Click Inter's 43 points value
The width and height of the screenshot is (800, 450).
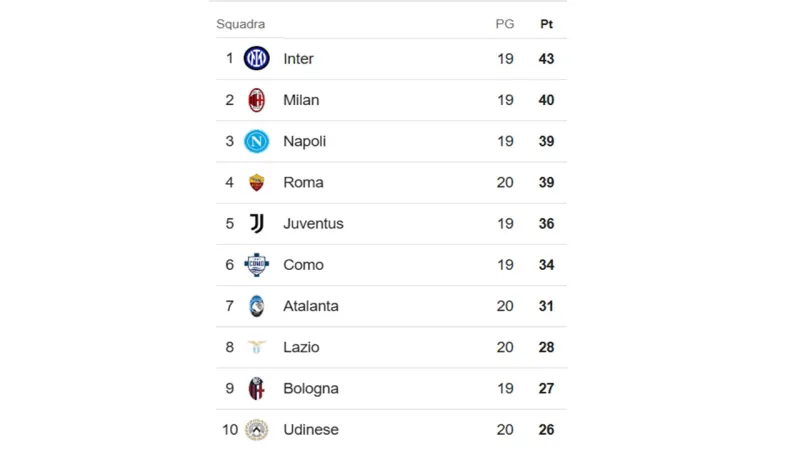(x=546, y=59)
